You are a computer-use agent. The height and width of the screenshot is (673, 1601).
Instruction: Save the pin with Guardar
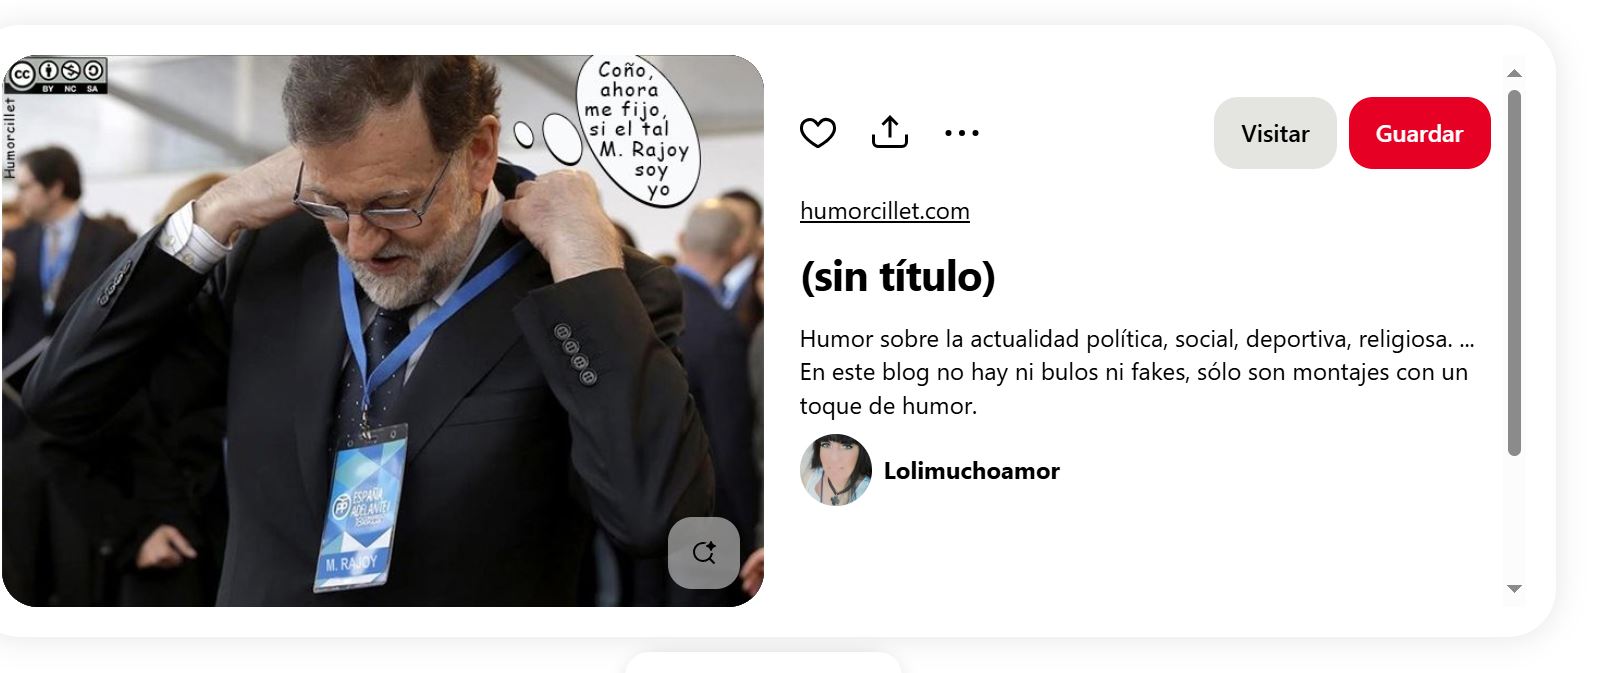point(1419,133)
